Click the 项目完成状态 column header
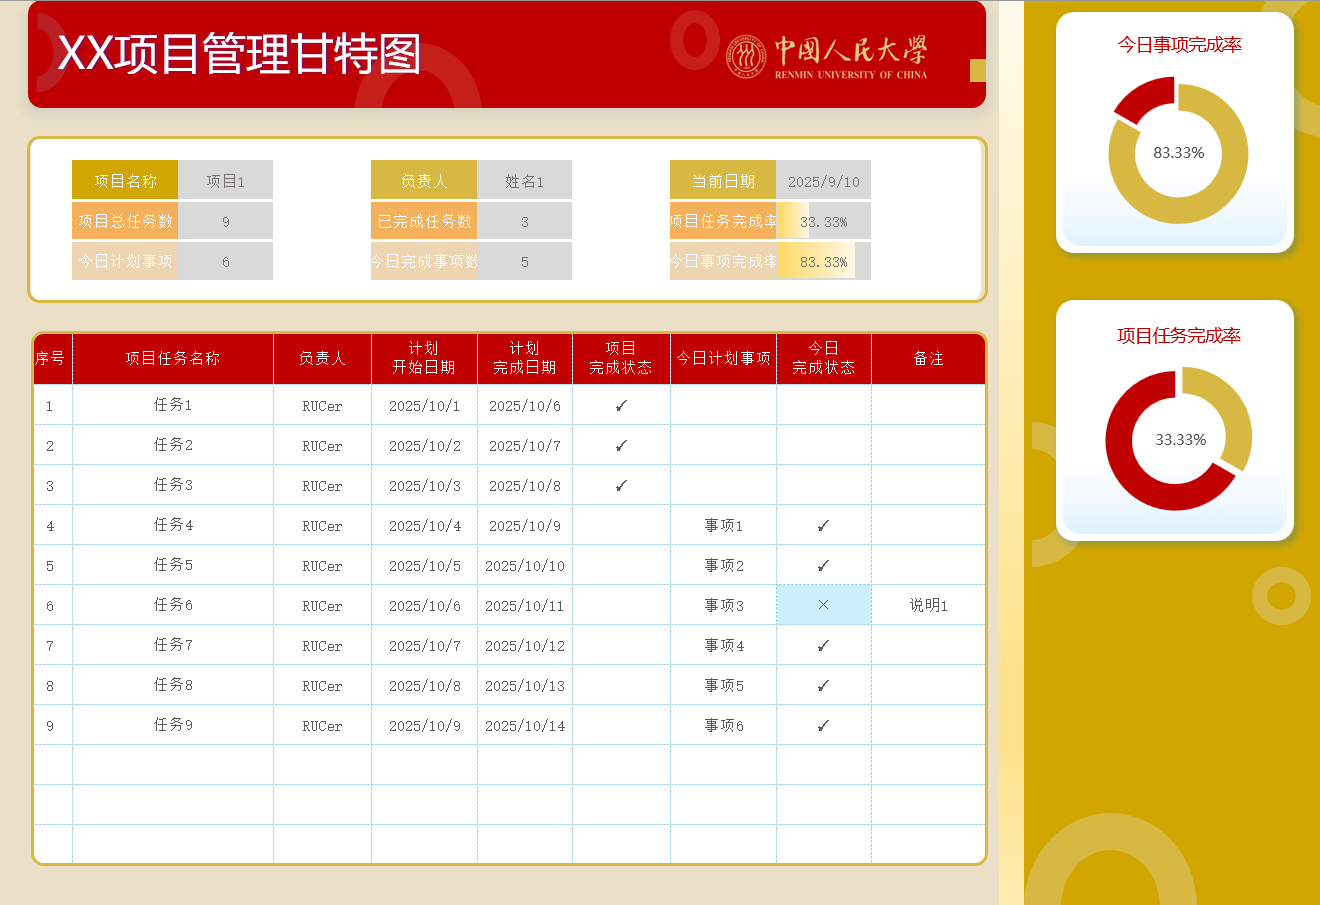The image size is (1320, 905). point(621,358)
